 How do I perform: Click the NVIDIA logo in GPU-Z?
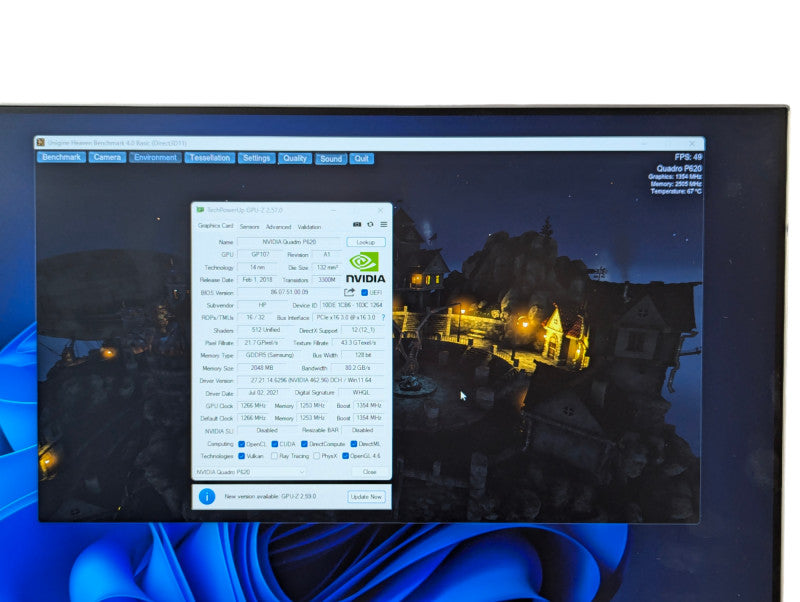[365, 268]
